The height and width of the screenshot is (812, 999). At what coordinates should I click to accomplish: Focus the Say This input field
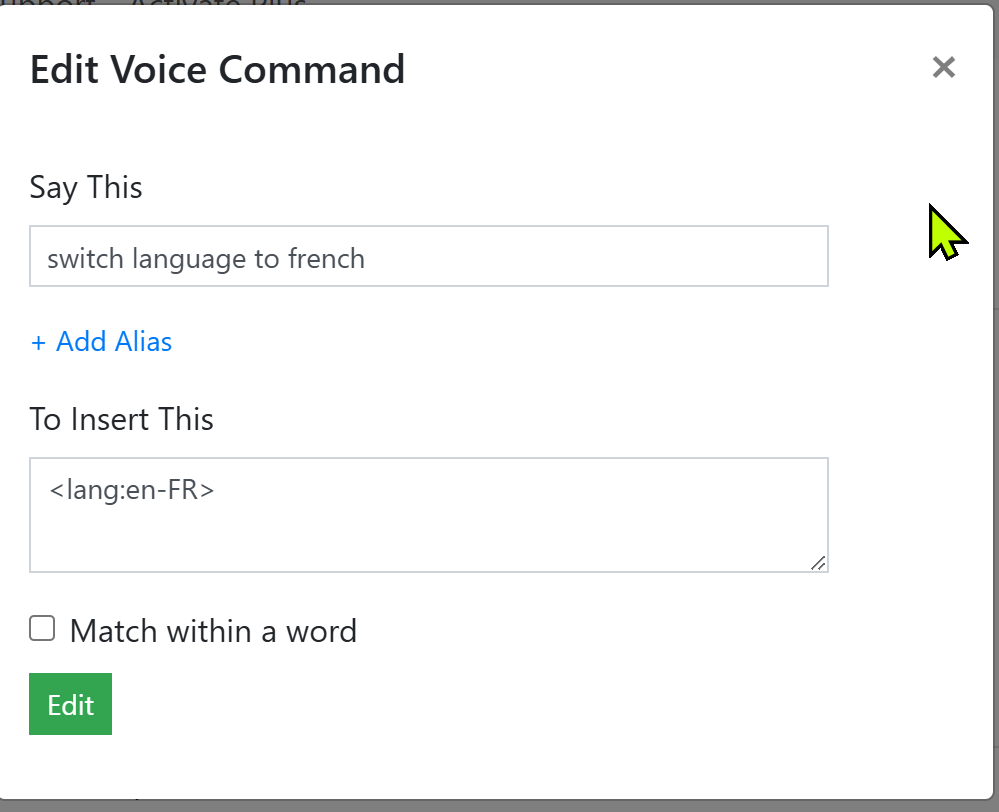(x=428, y=257)
